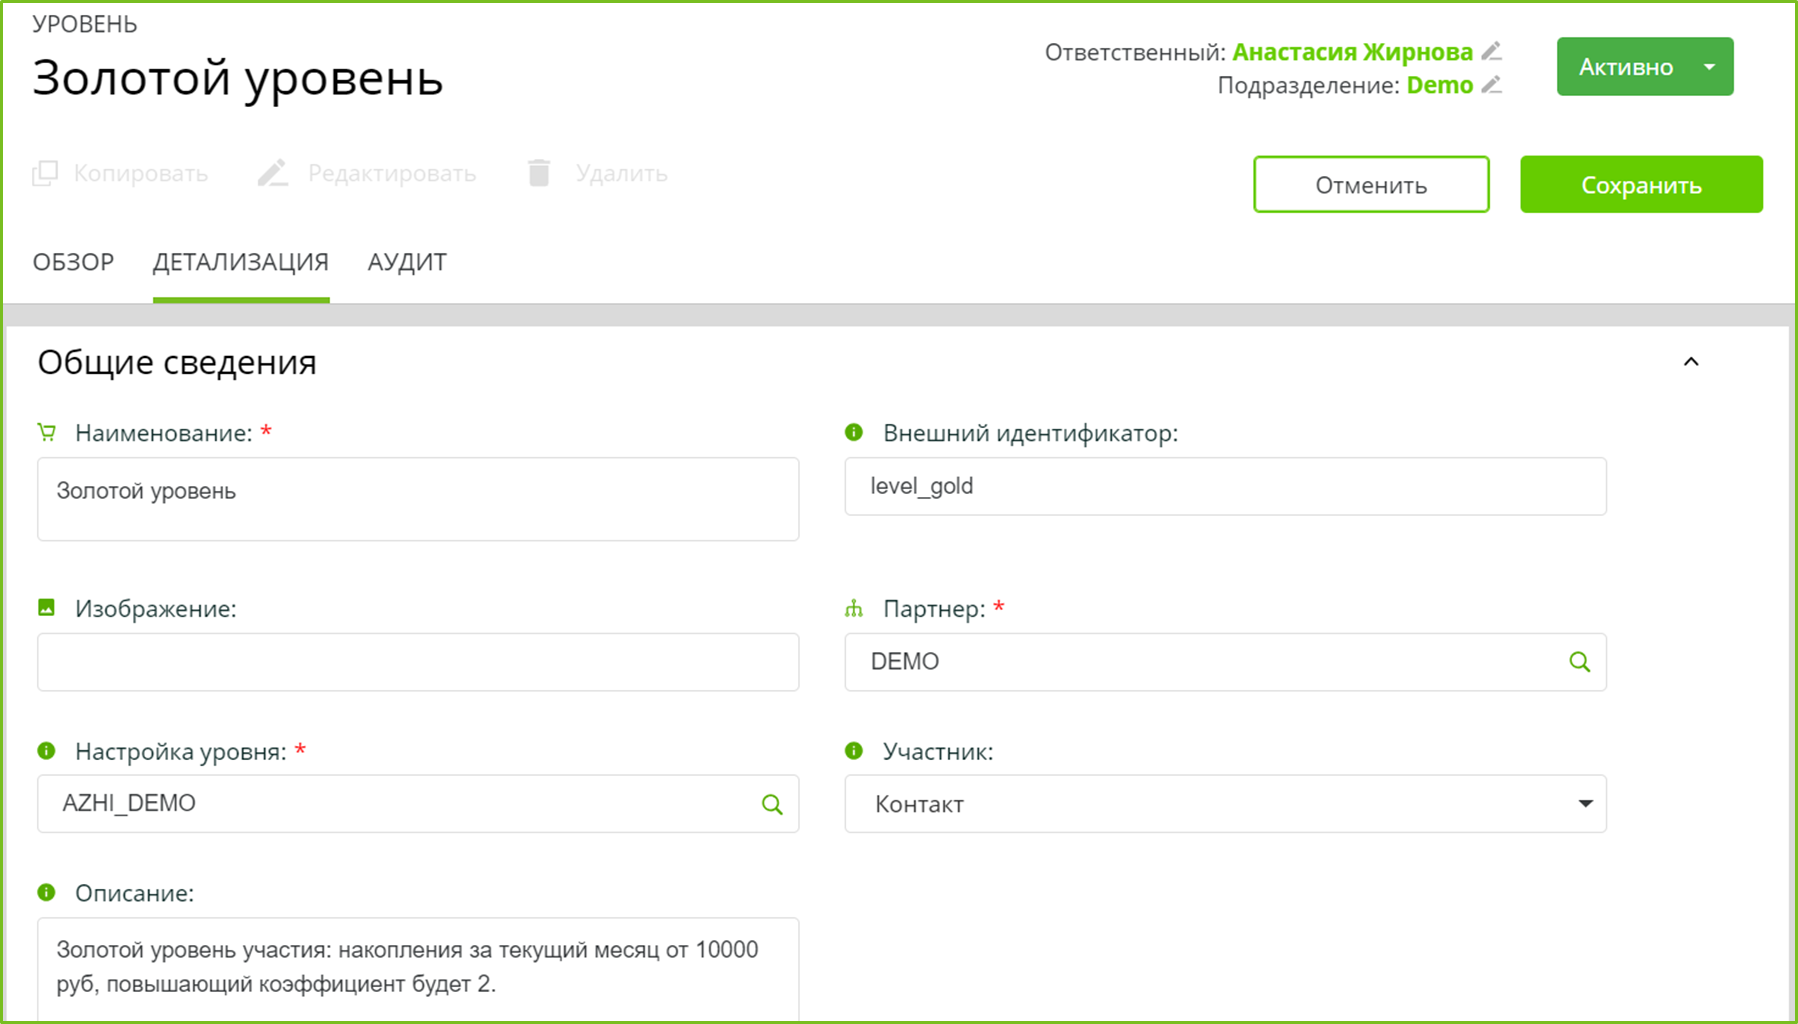
Task: Click the Копировать copy icon
Action: tap(46, 173)
